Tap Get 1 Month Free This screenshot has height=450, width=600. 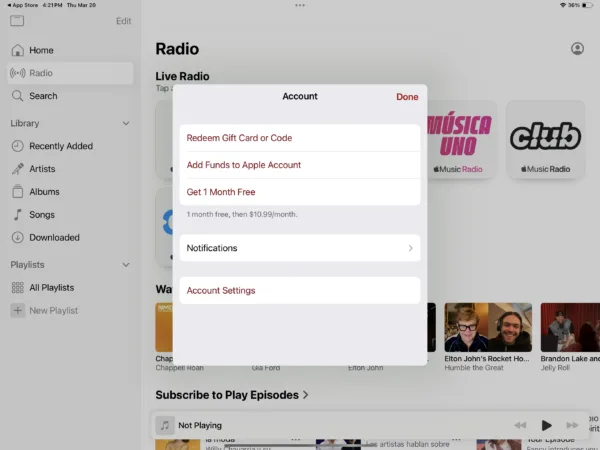(x=300, y=192)
